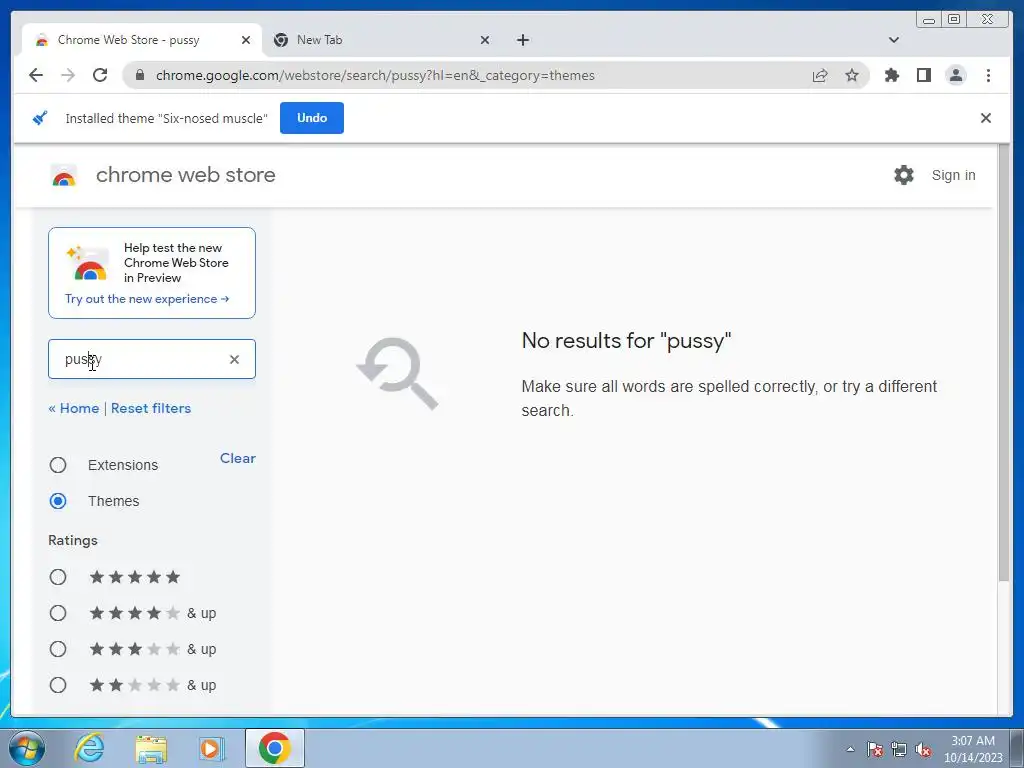Click the page vertical scrollbar
1024x768 pixels.
click(1004, 362)
